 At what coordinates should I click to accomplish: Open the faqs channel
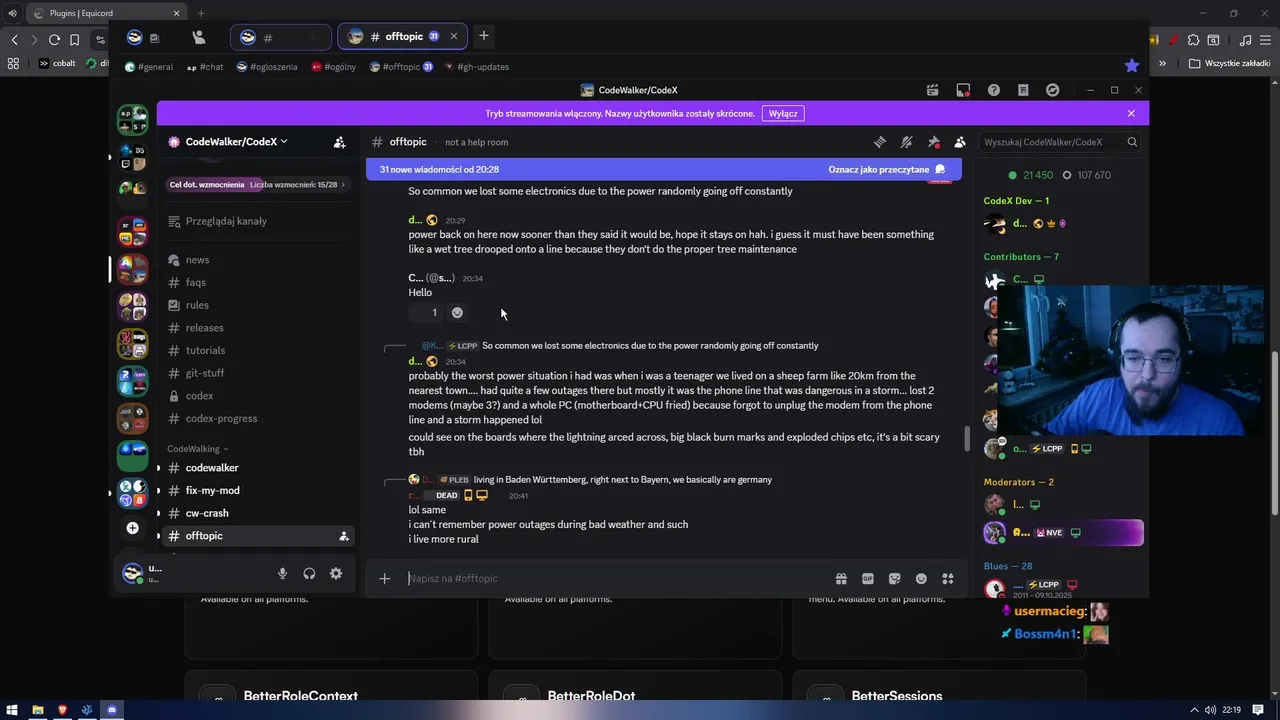256,282
